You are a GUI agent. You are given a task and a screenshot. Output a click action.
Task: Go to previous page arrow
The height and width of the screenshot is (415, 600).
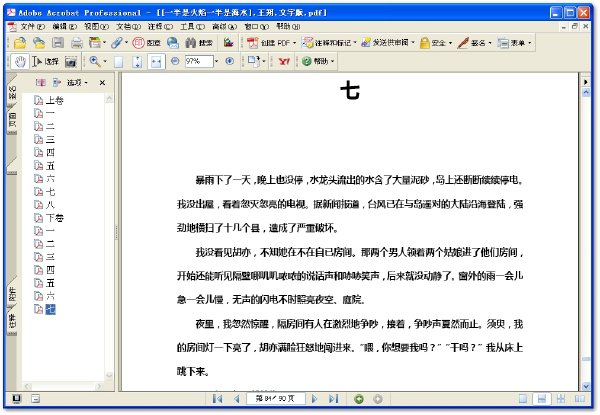tap(236, 399)
